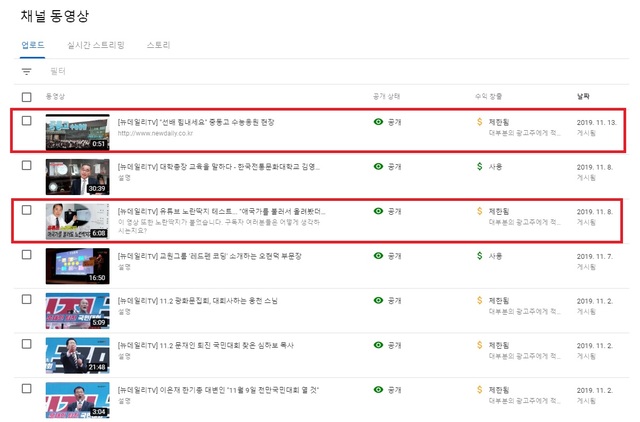Click the eye visibility icon for 교원그룹 '레드펜 코딩' video
This screenshot has width=640, height=422.
coord(378,255)
